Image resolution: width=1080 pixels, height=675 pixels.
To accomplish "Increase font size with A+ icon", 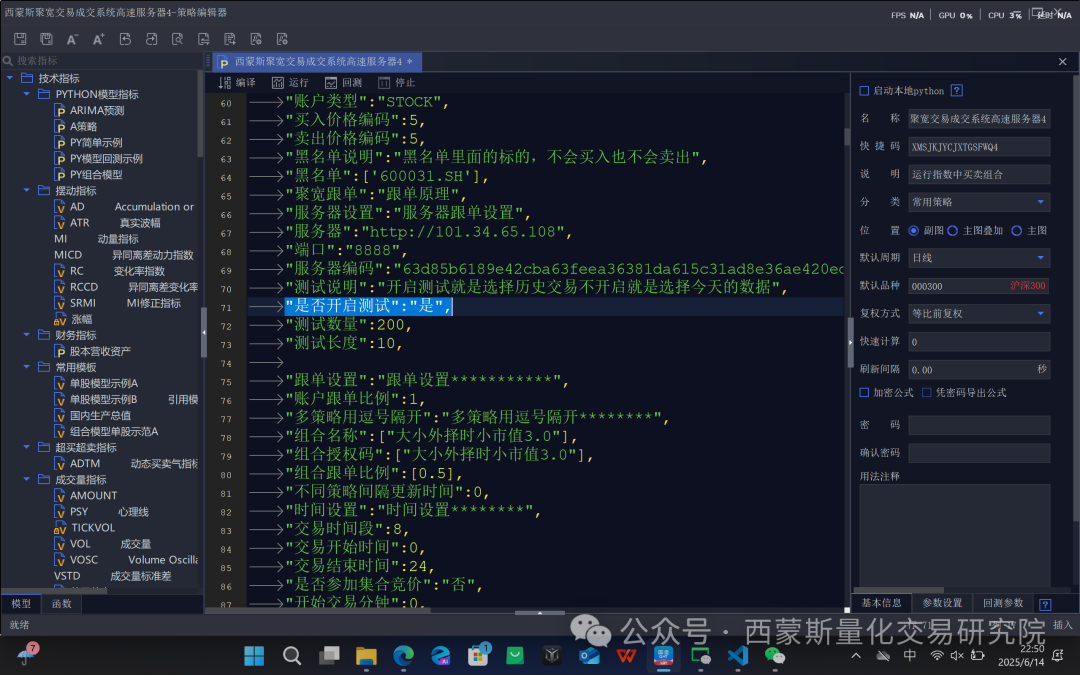I will (98, 39).
